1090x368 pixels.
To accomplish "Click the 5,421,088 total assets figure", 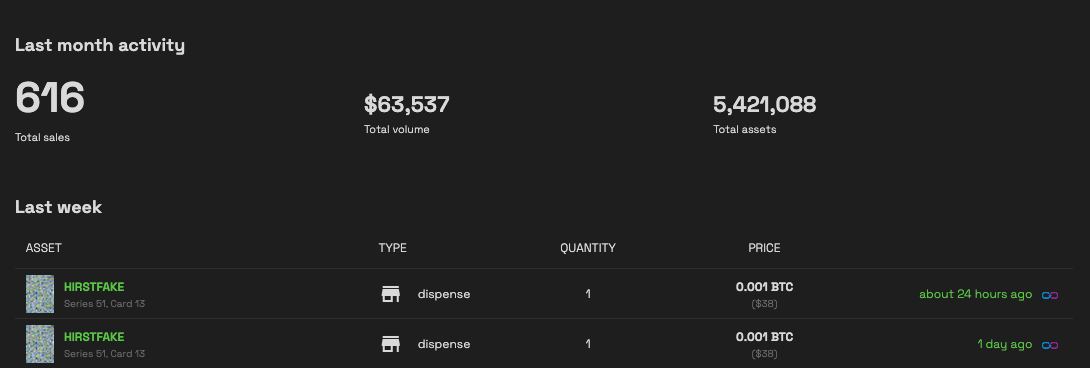I will click(x=765, y=104).
